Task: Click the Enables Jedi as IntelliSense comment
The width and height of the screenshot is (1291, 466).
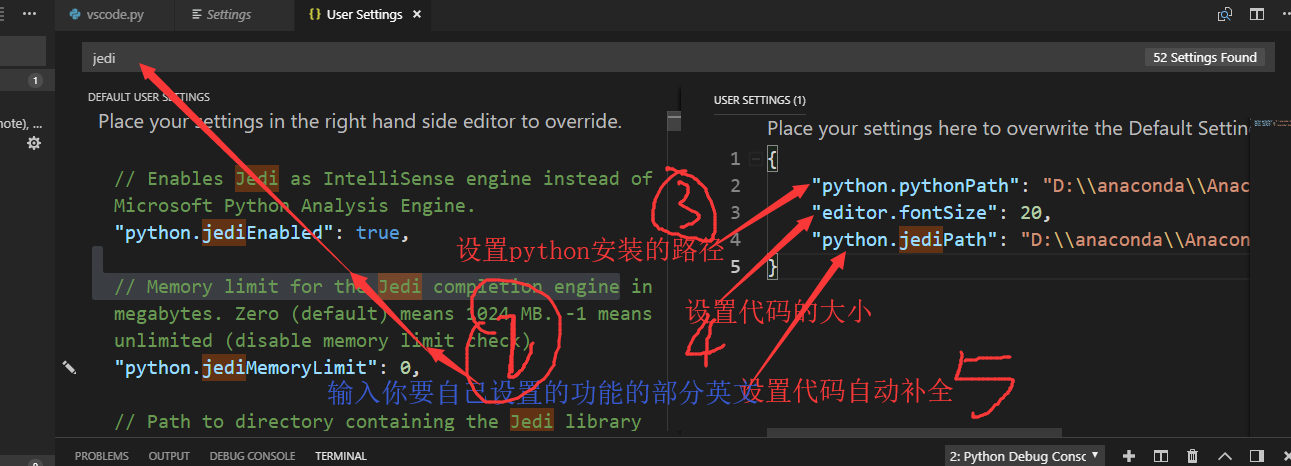Action: click(x=384, y=192)
